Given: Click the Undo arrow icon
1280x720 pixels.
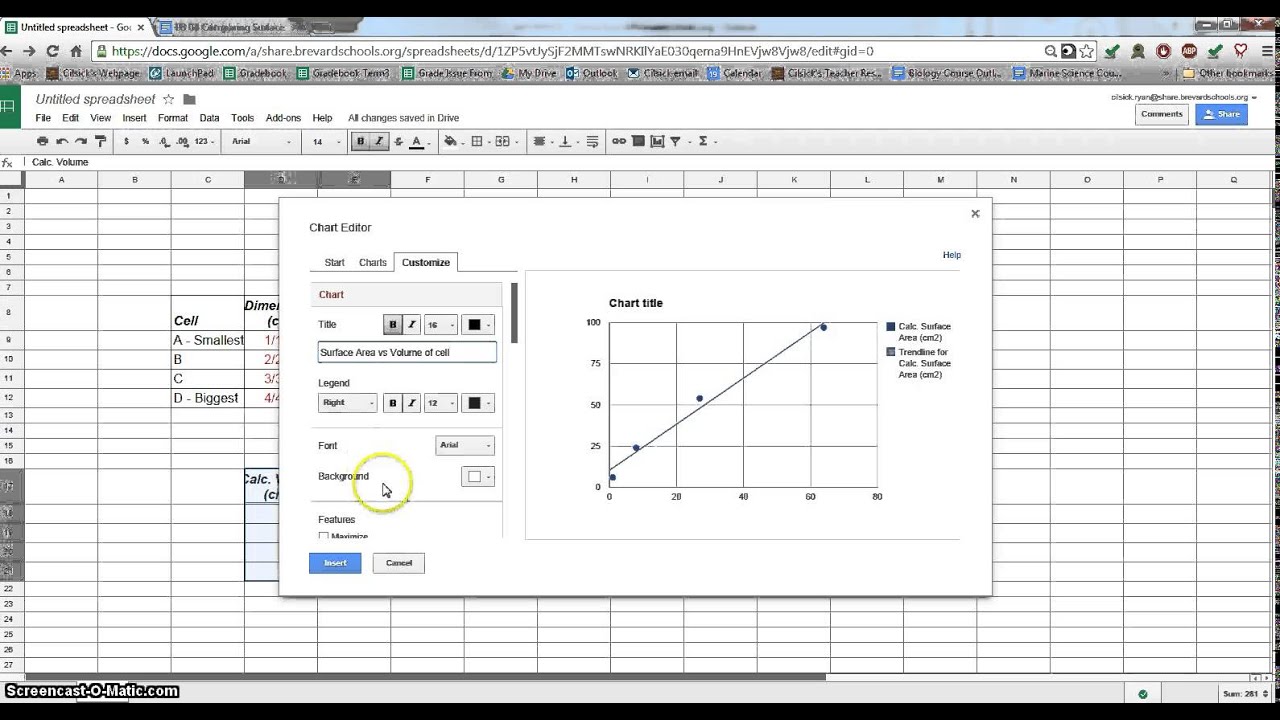Looking at the screenshot, I should click(x=62, y=141).
